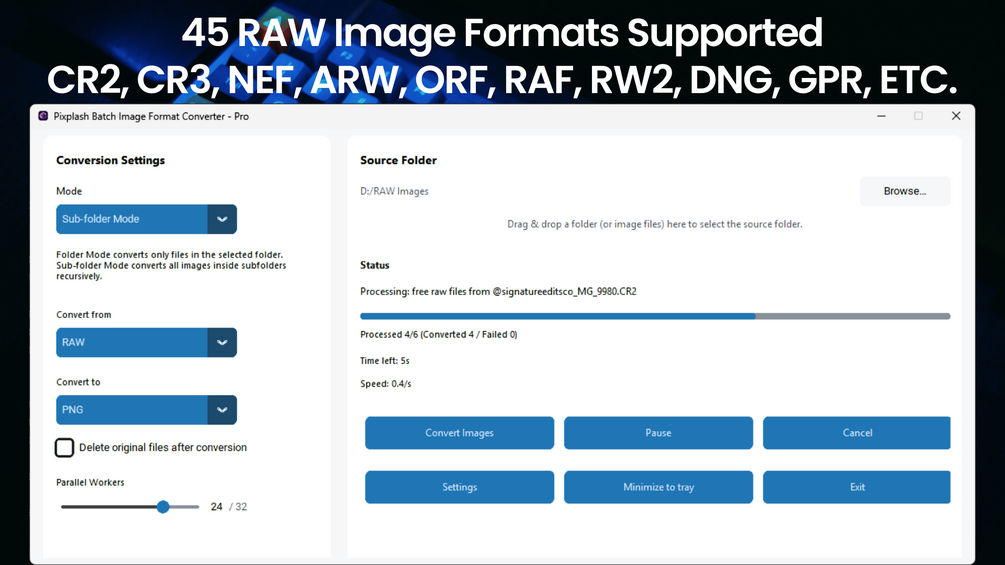This screenshot has width=1005, height=565.
Task: Click Minimize to tray button
Action: pyautogui.click(x=658, y=487)
